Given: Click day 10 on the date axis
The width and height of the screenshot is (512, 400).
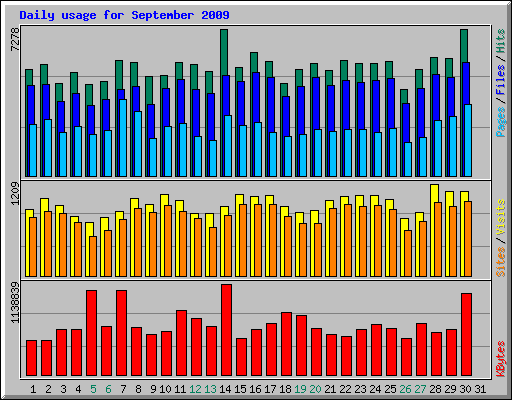Looking at the screenshot, I should [165, 389].
